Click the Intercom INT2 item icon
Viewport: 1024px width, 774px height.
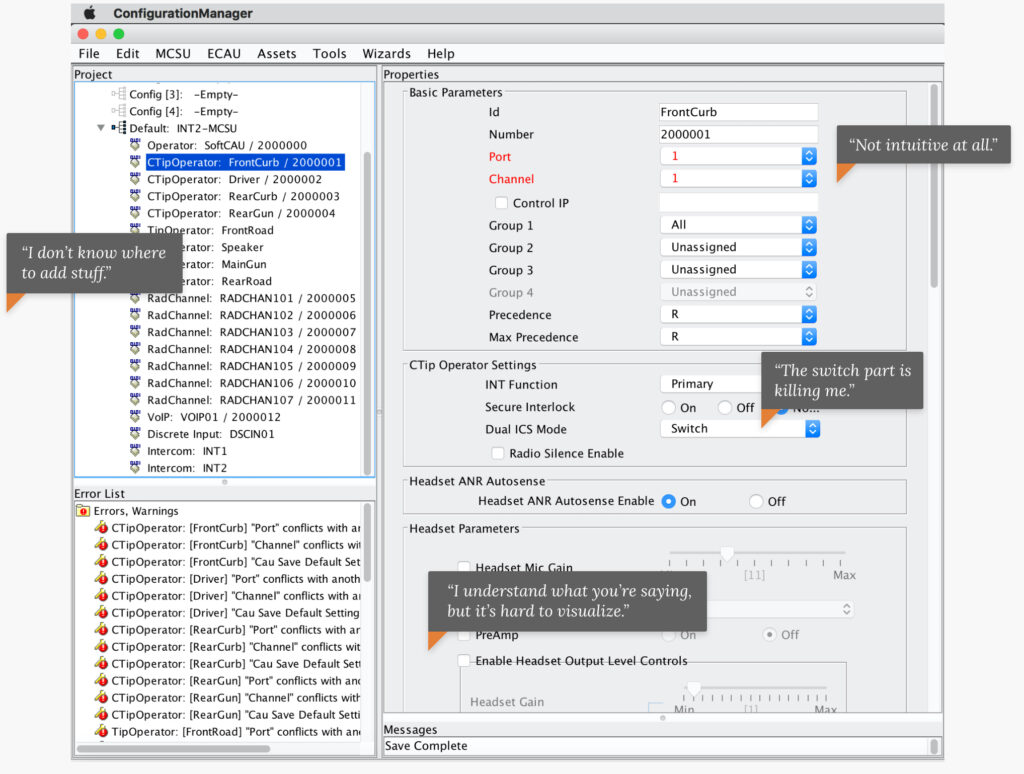[135, 468]
